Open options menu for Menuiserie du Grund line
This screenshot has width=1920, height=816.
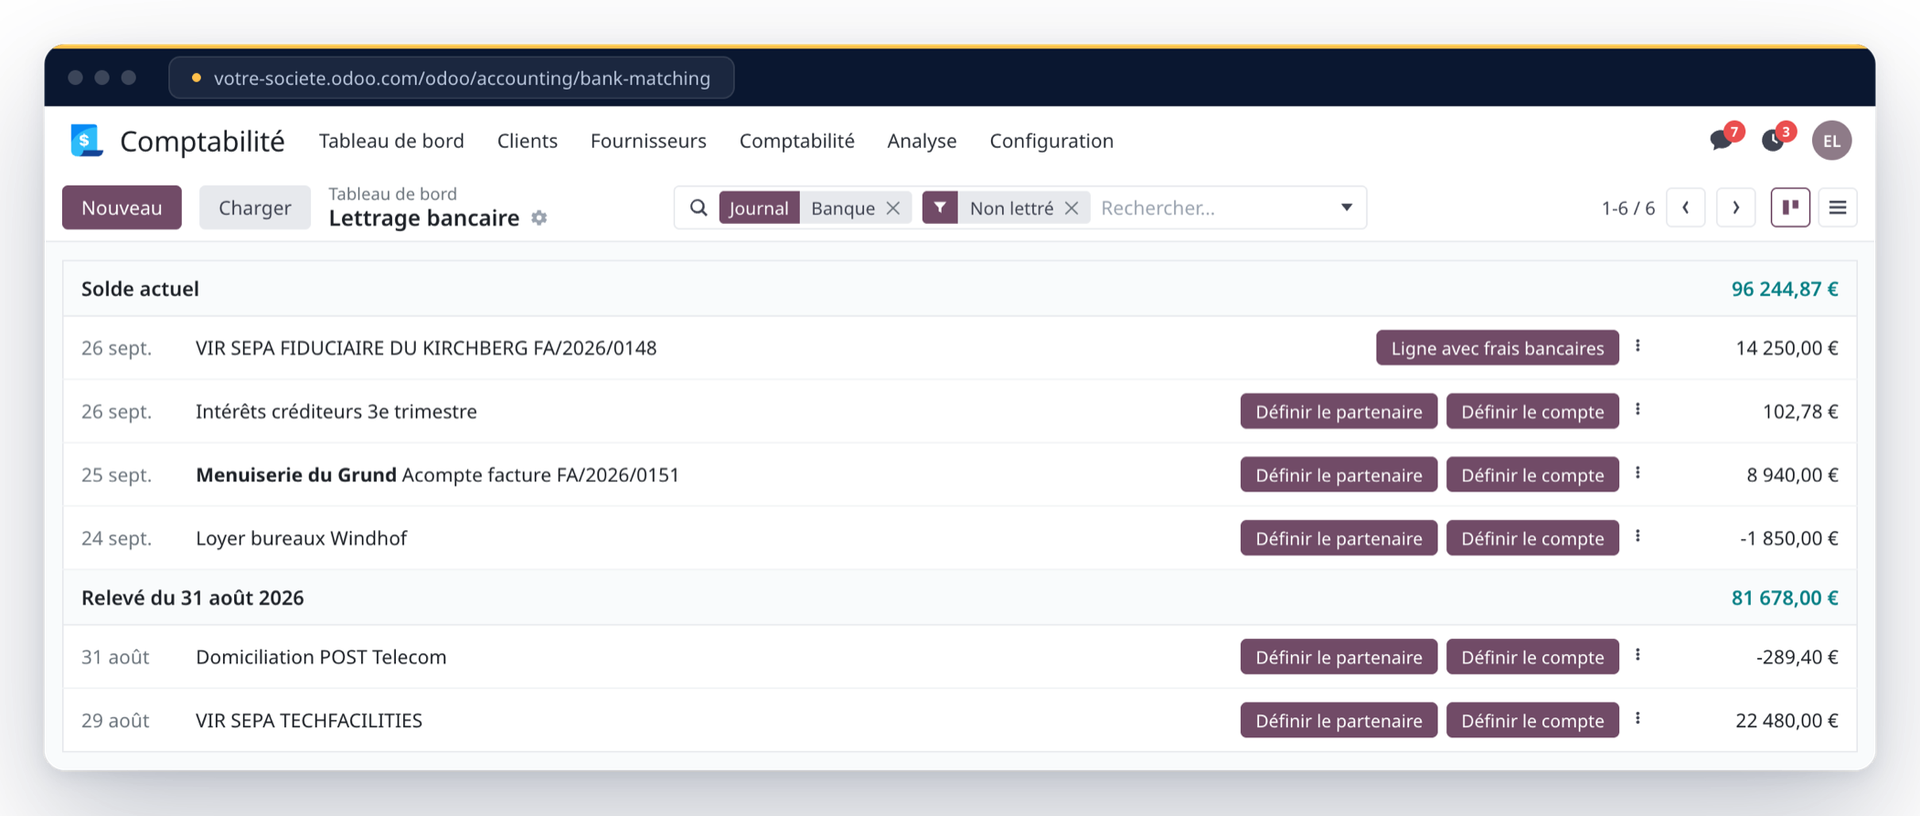pos(1638,473)
